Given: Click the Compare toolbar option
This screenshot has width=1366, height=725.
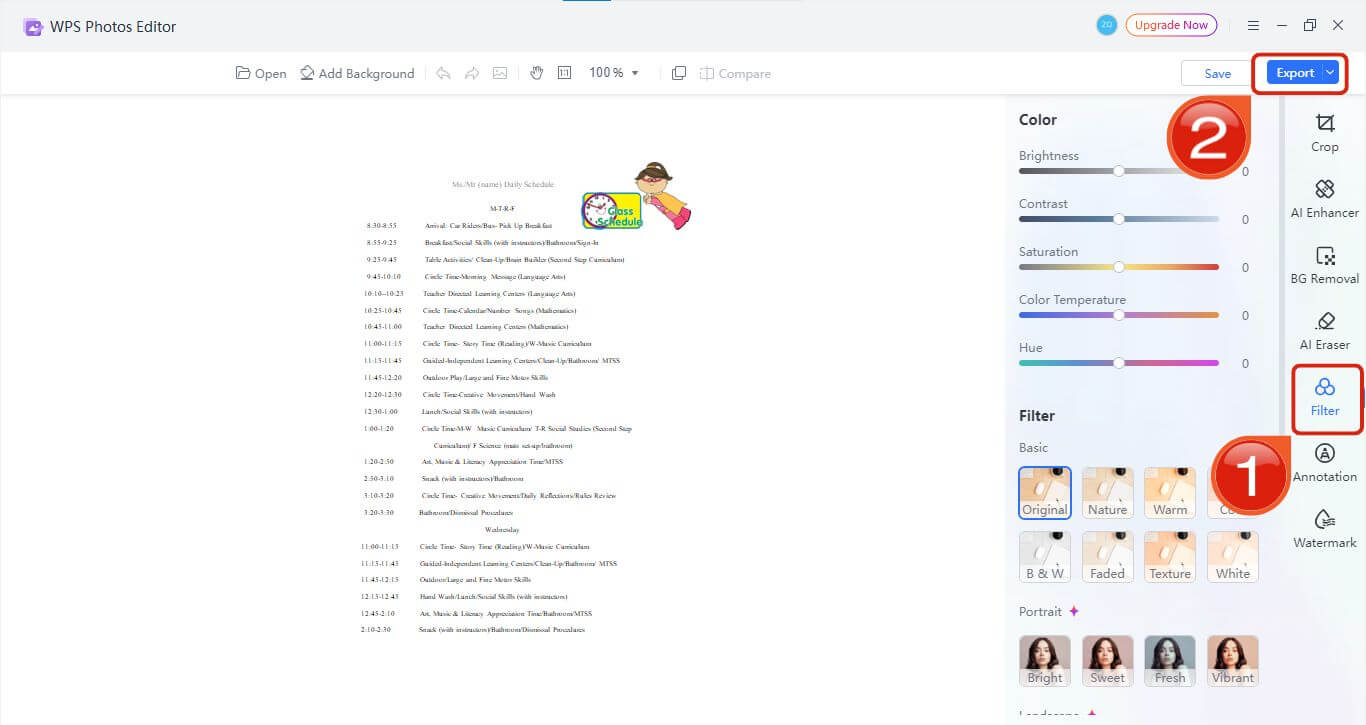Looking at the screenshot, I should point(735,73).
